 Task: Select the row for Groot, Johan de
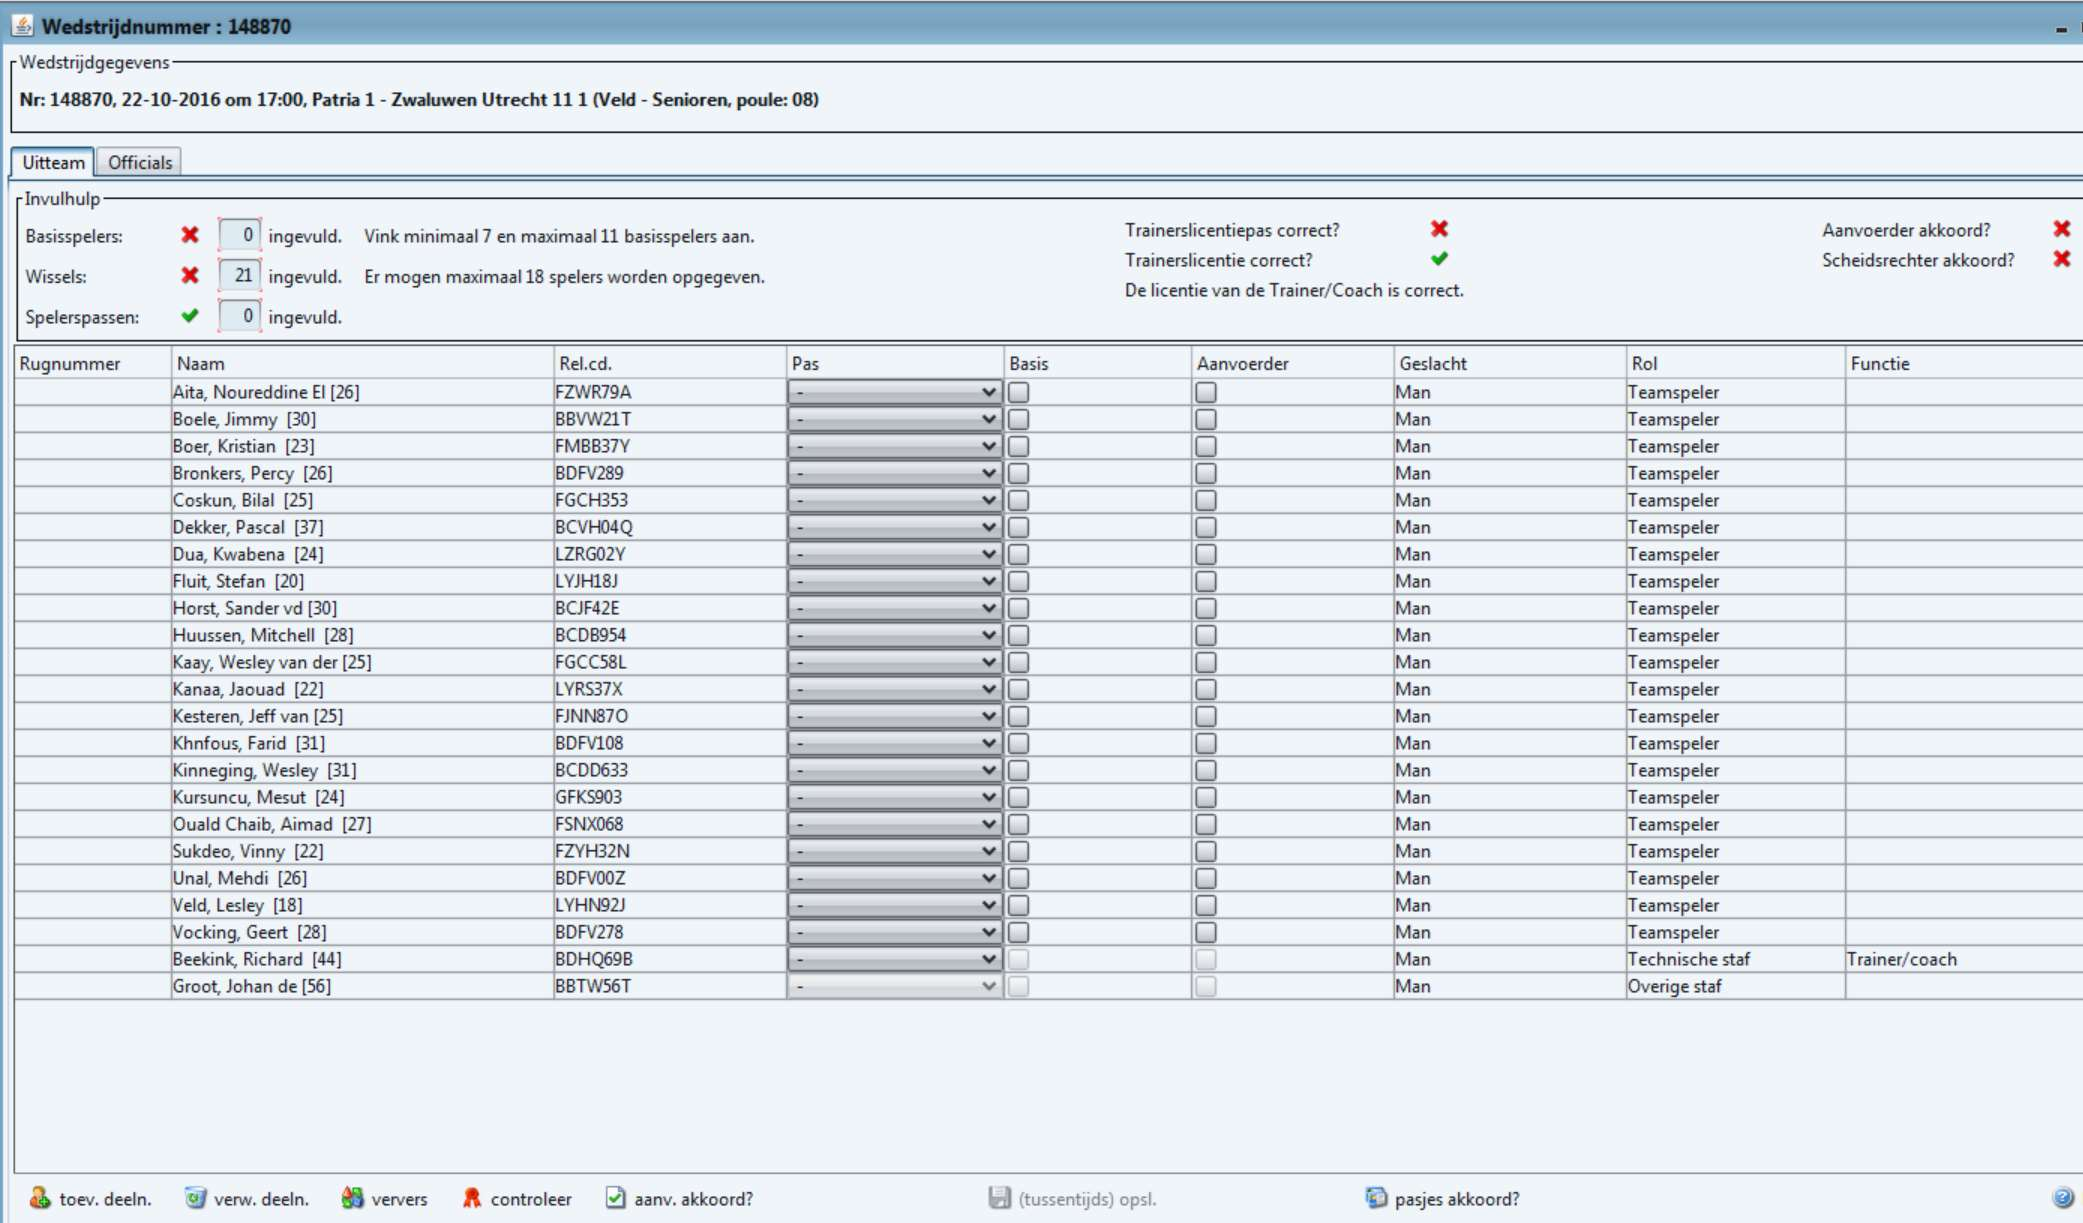[x=1048, y=986]
